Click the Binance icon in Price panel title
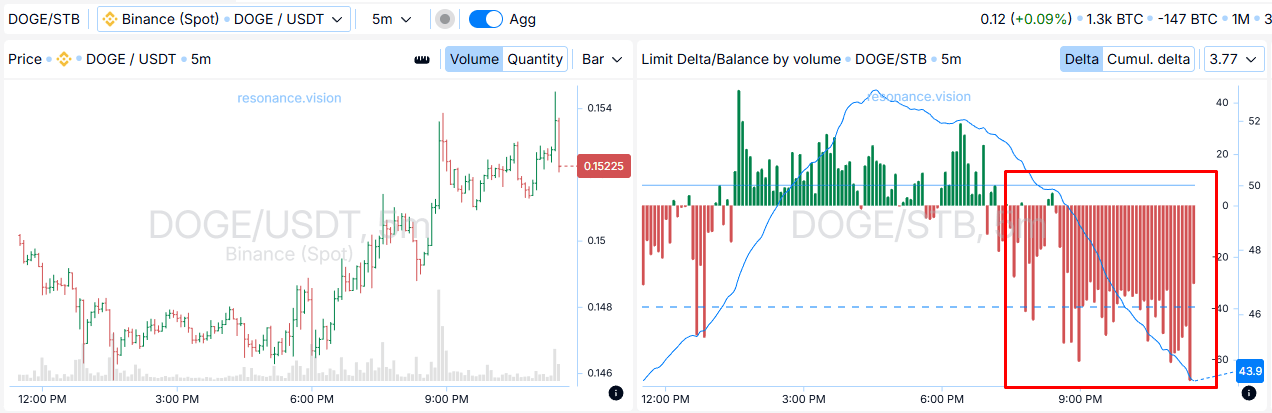The width and height of the screenshot is (1272, 413). pyautogui.click(x=63, y=59)
